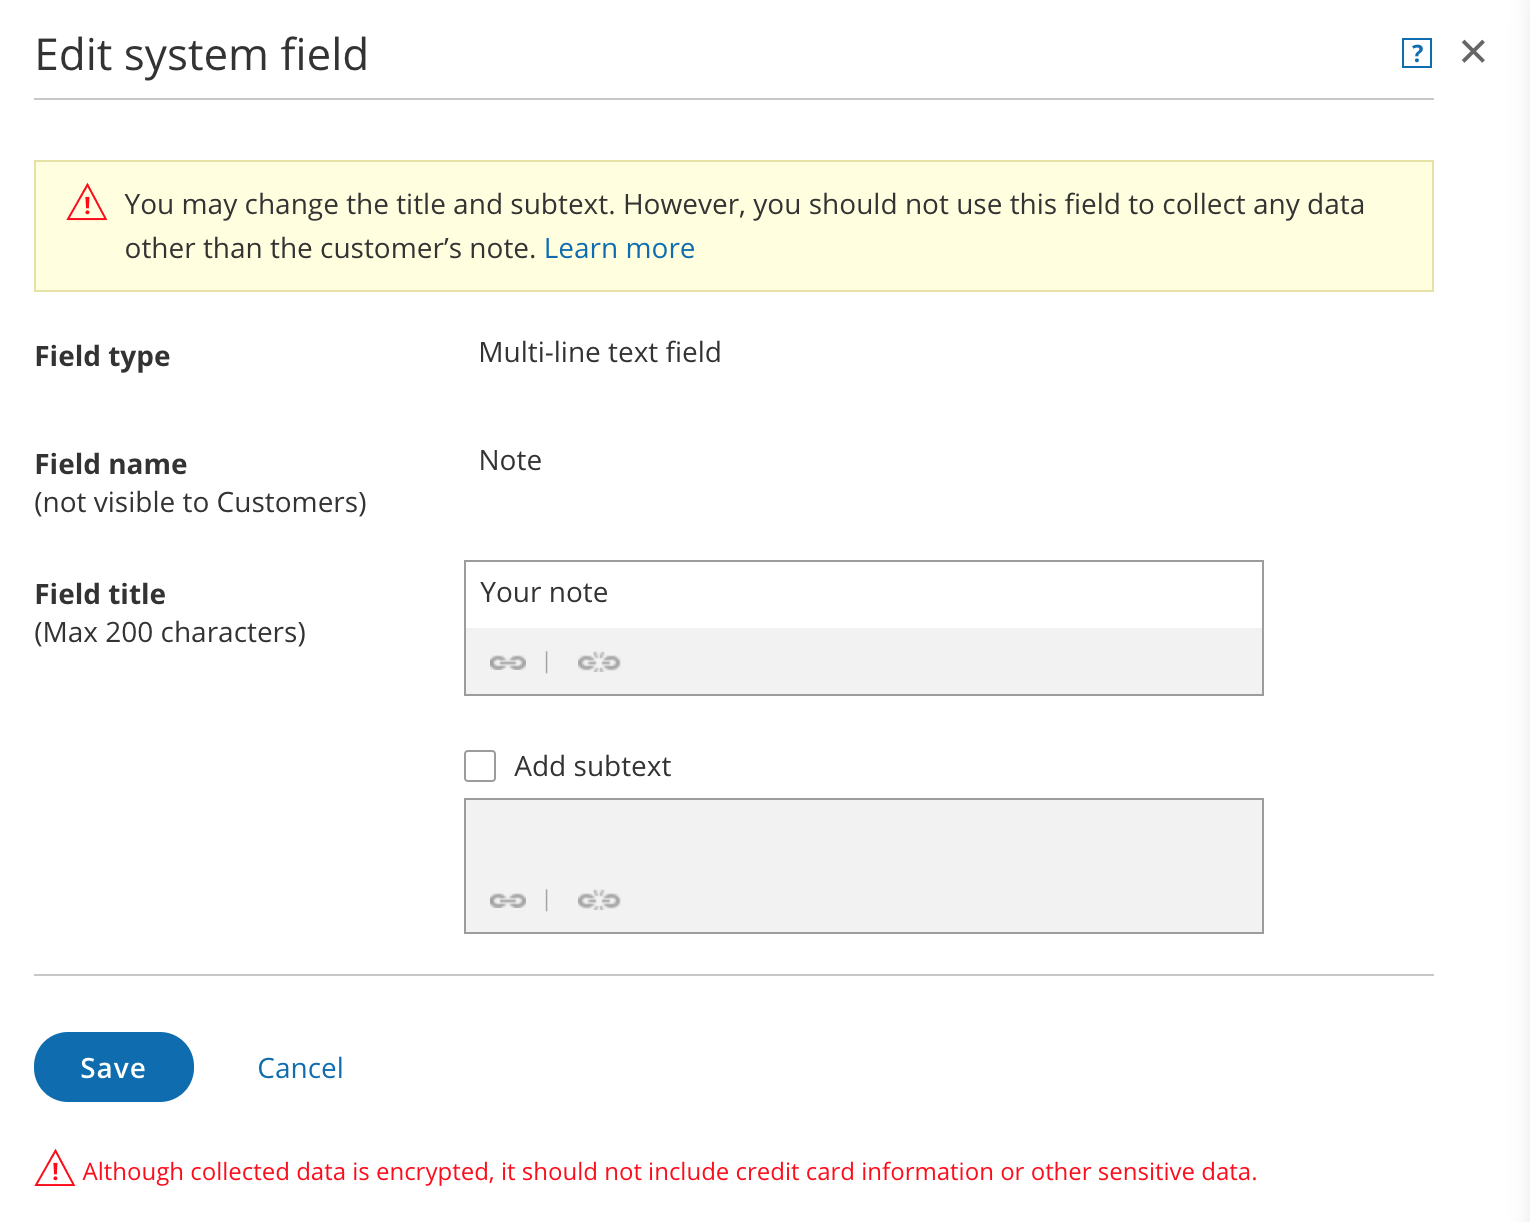Cancel editing the system field

[300, 1068]
